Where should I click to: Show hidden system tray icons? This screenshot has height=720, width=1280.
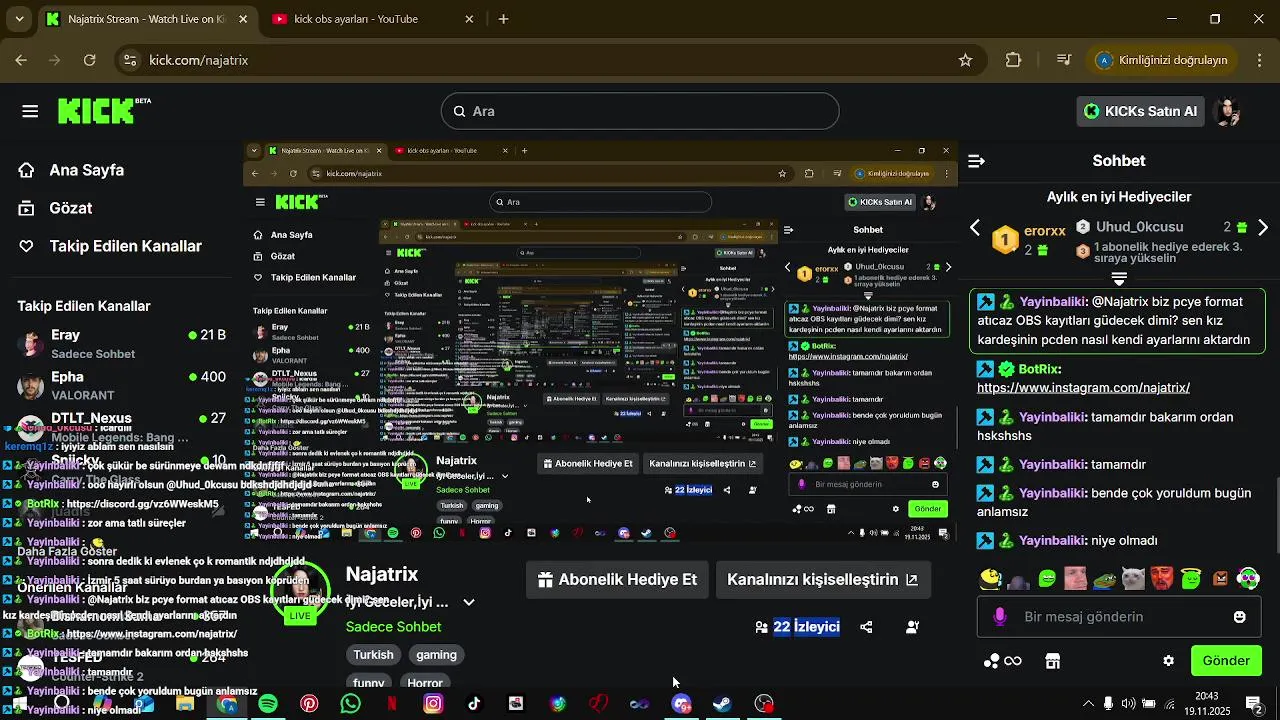(x=1089, y=704)
